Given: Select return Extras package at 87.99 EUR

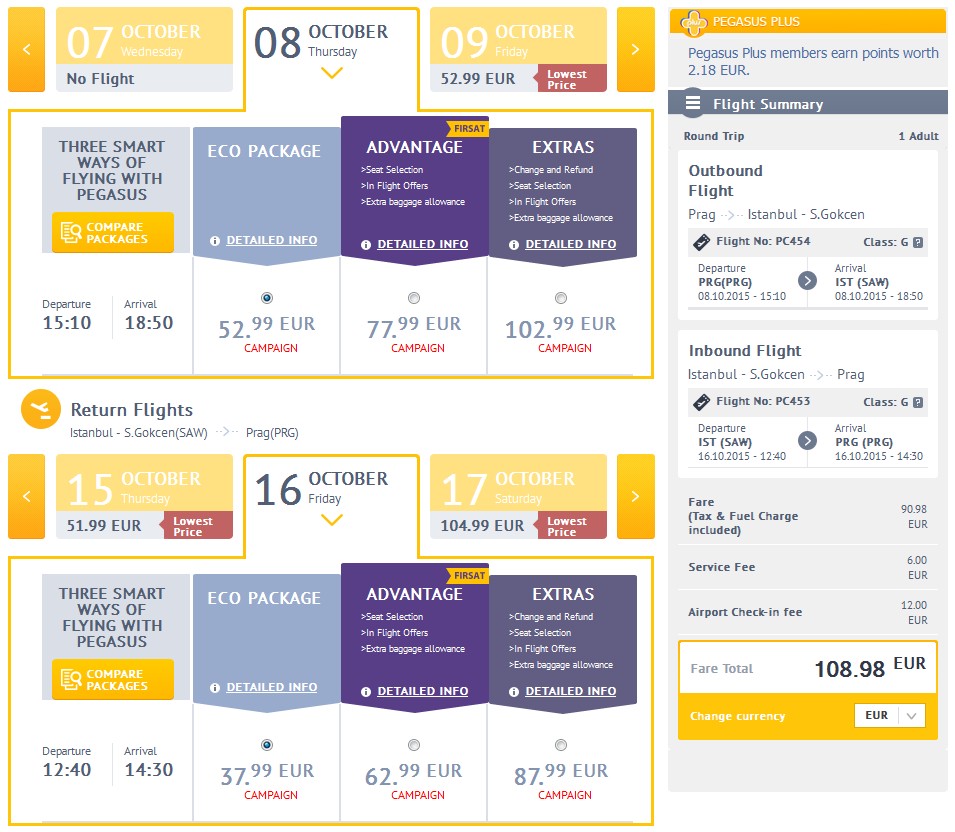Looking at the screenshot, I should pyautogui.click(x=561, y=745).
